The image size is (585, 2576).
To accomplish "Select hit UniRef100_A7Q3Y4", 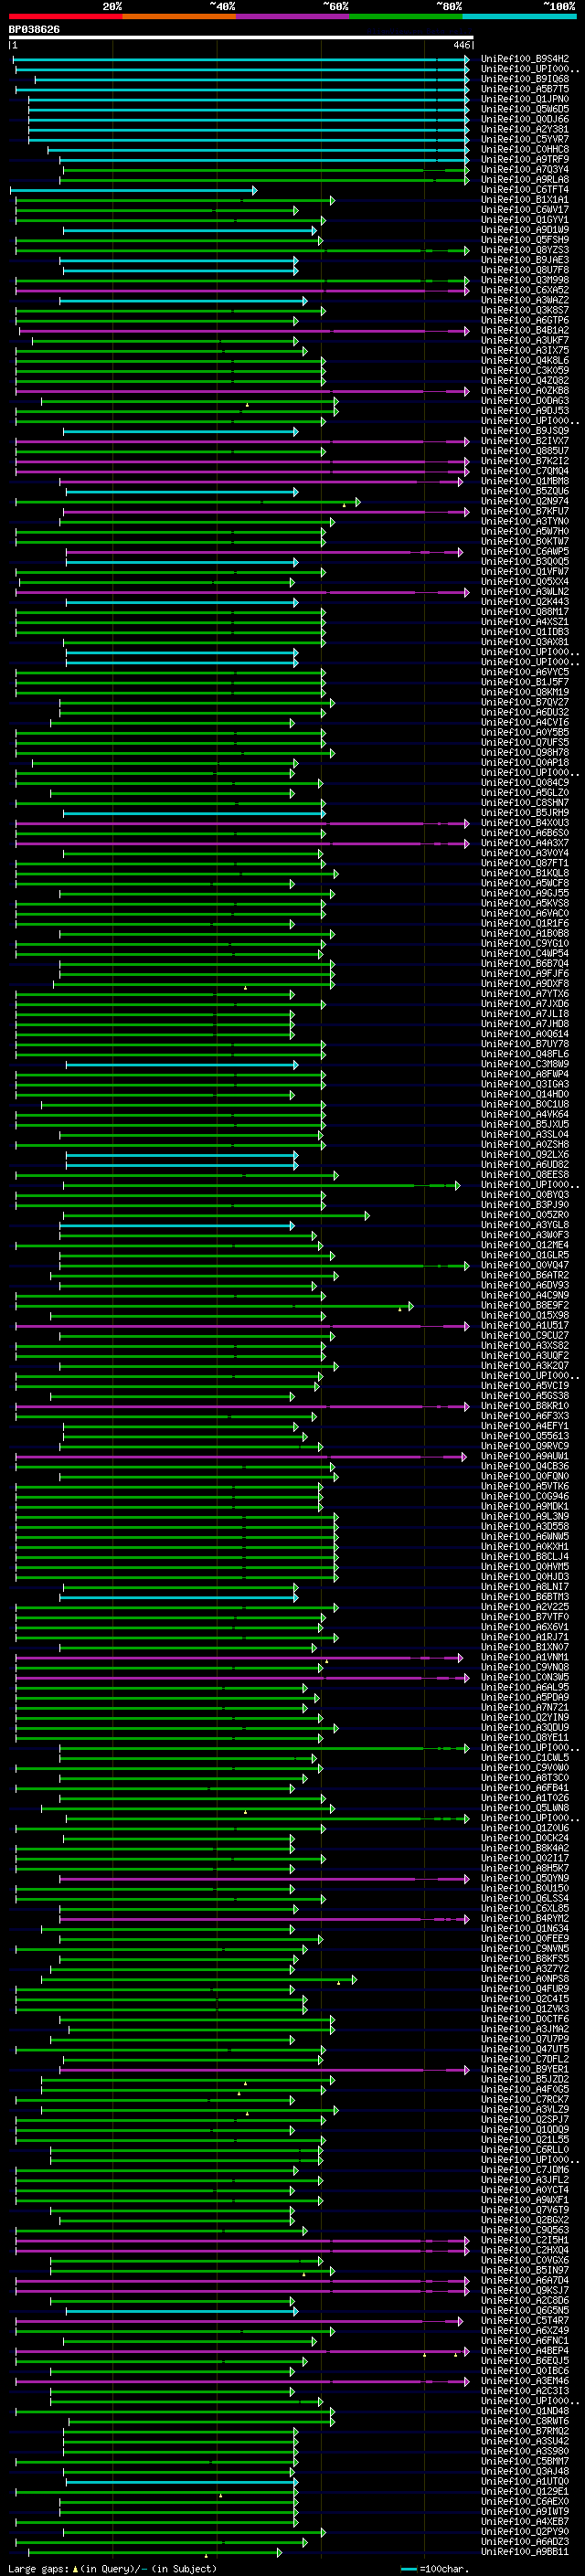I will [x=525, y=170].
